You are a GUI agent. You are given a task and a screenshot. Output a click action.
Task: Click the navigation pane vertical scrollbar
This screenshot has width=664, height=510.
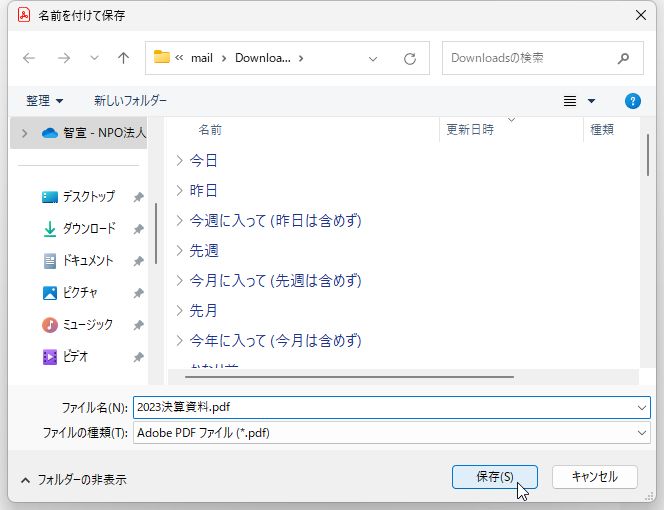[156, 233]
